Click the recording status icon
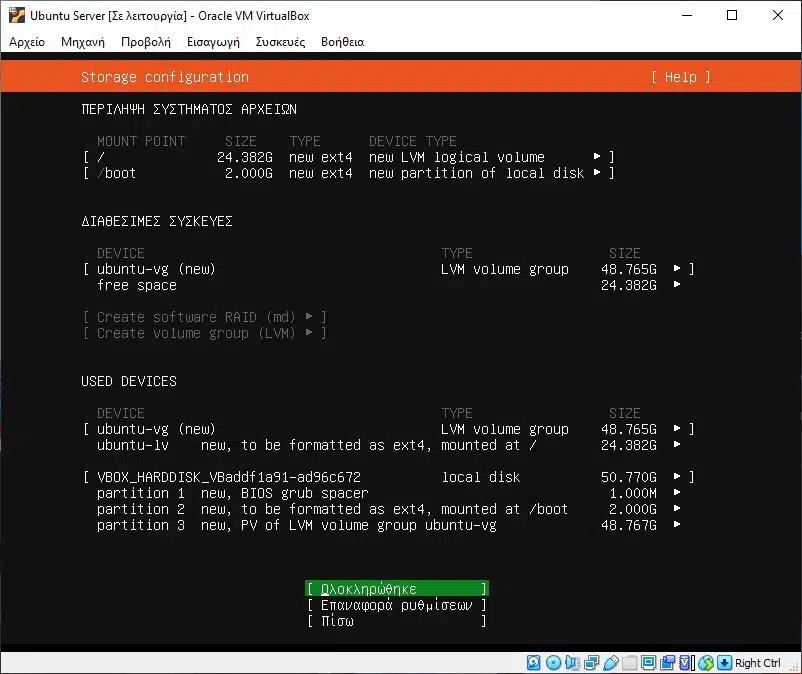Image resolution: width=802 pixels, height=674 pixels. click(x=667, y=663)
